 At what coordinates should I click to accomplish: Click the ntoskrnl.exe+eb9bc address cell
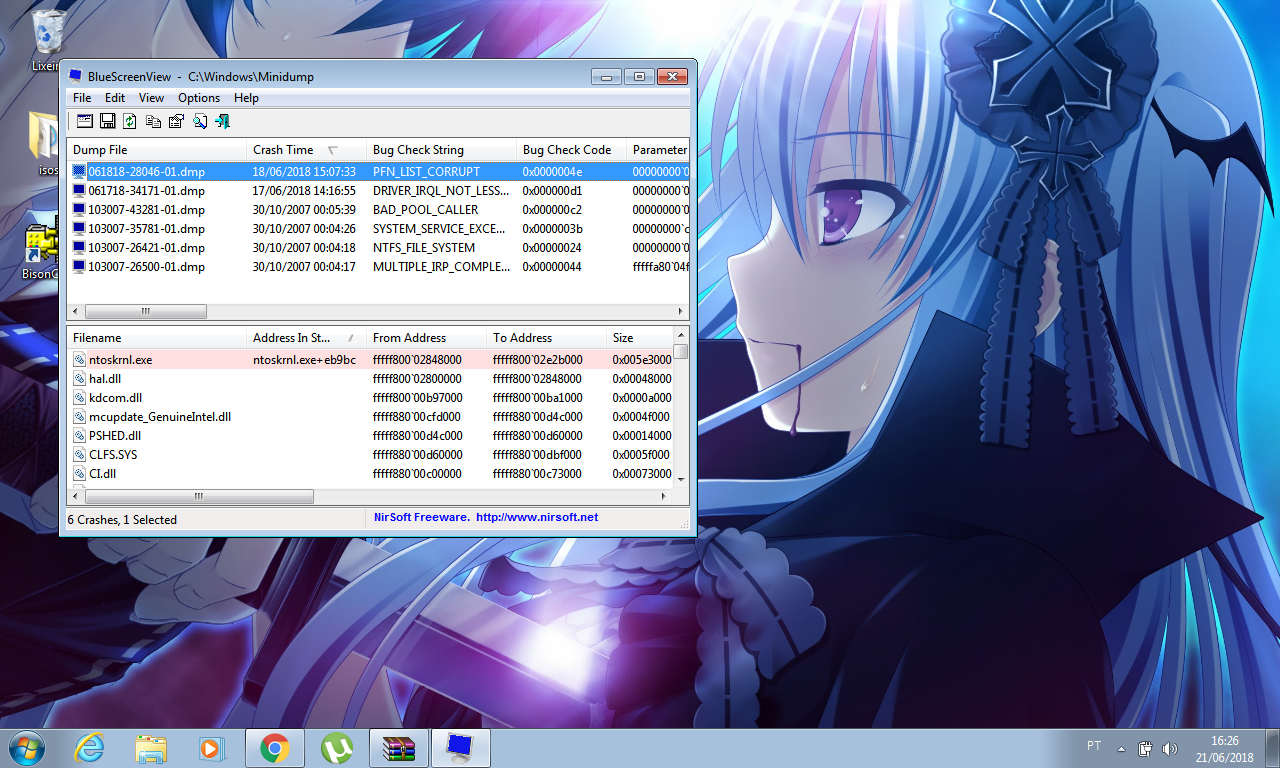pos(304,360)
